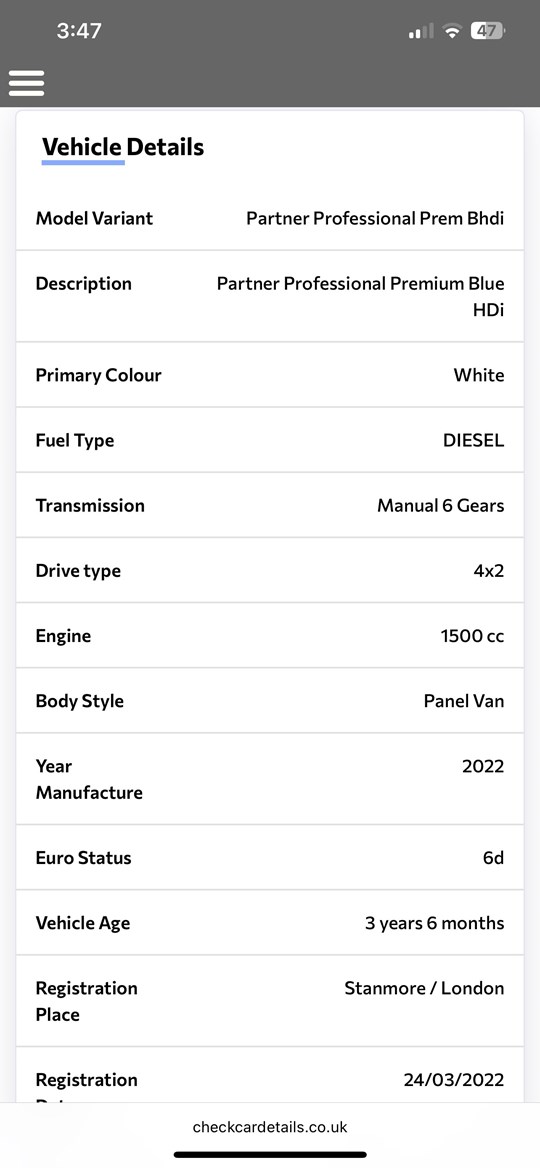Select the Manual 6 Gears transmission value
This screenshot has width=540, height=1168.
click(441, 506)
